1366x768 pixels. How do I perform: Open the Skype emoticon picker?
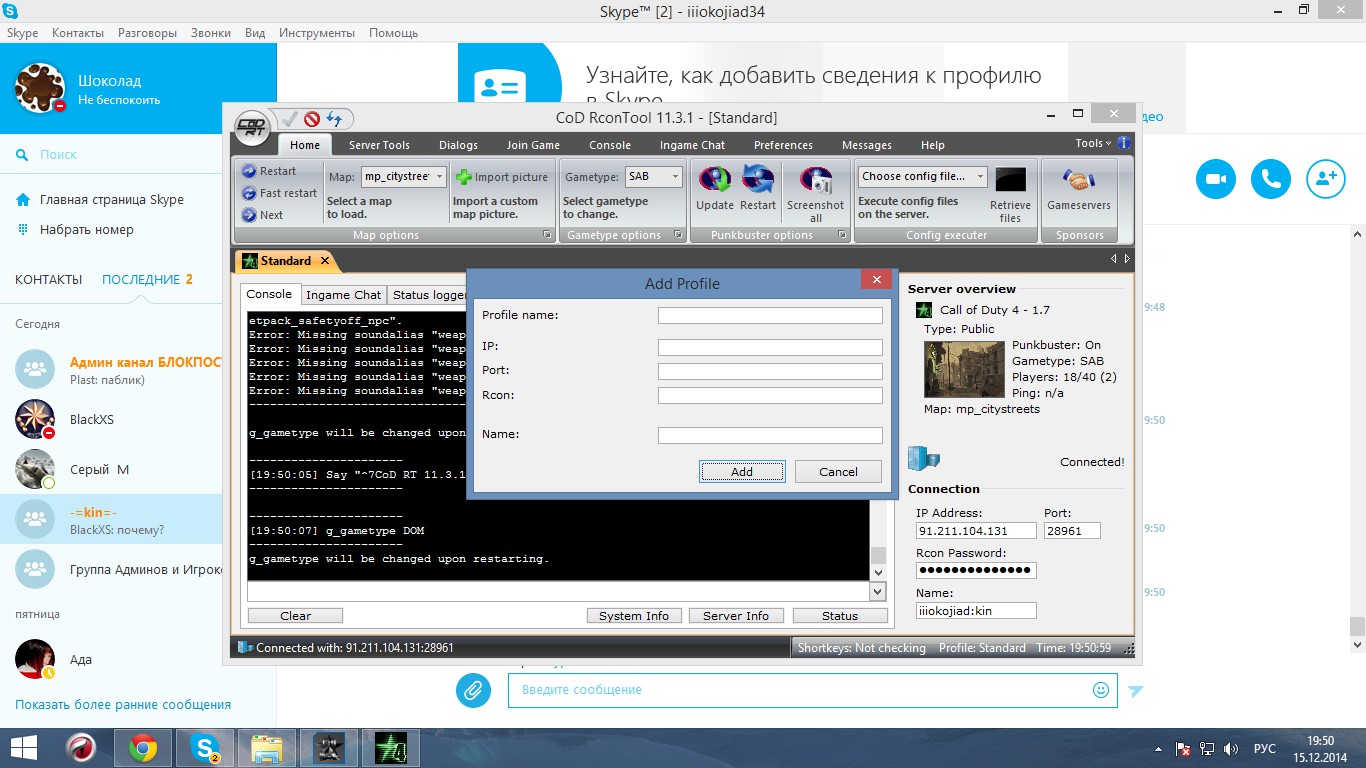[1101, 690]
